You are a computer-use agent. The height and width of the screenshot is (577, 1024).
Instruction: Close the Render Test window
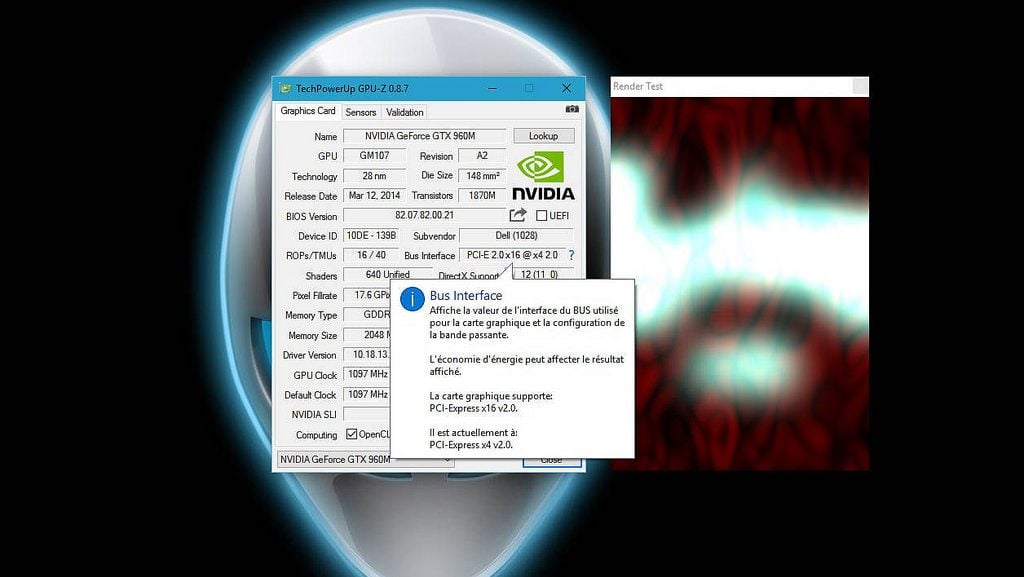(x=860, y=86)
